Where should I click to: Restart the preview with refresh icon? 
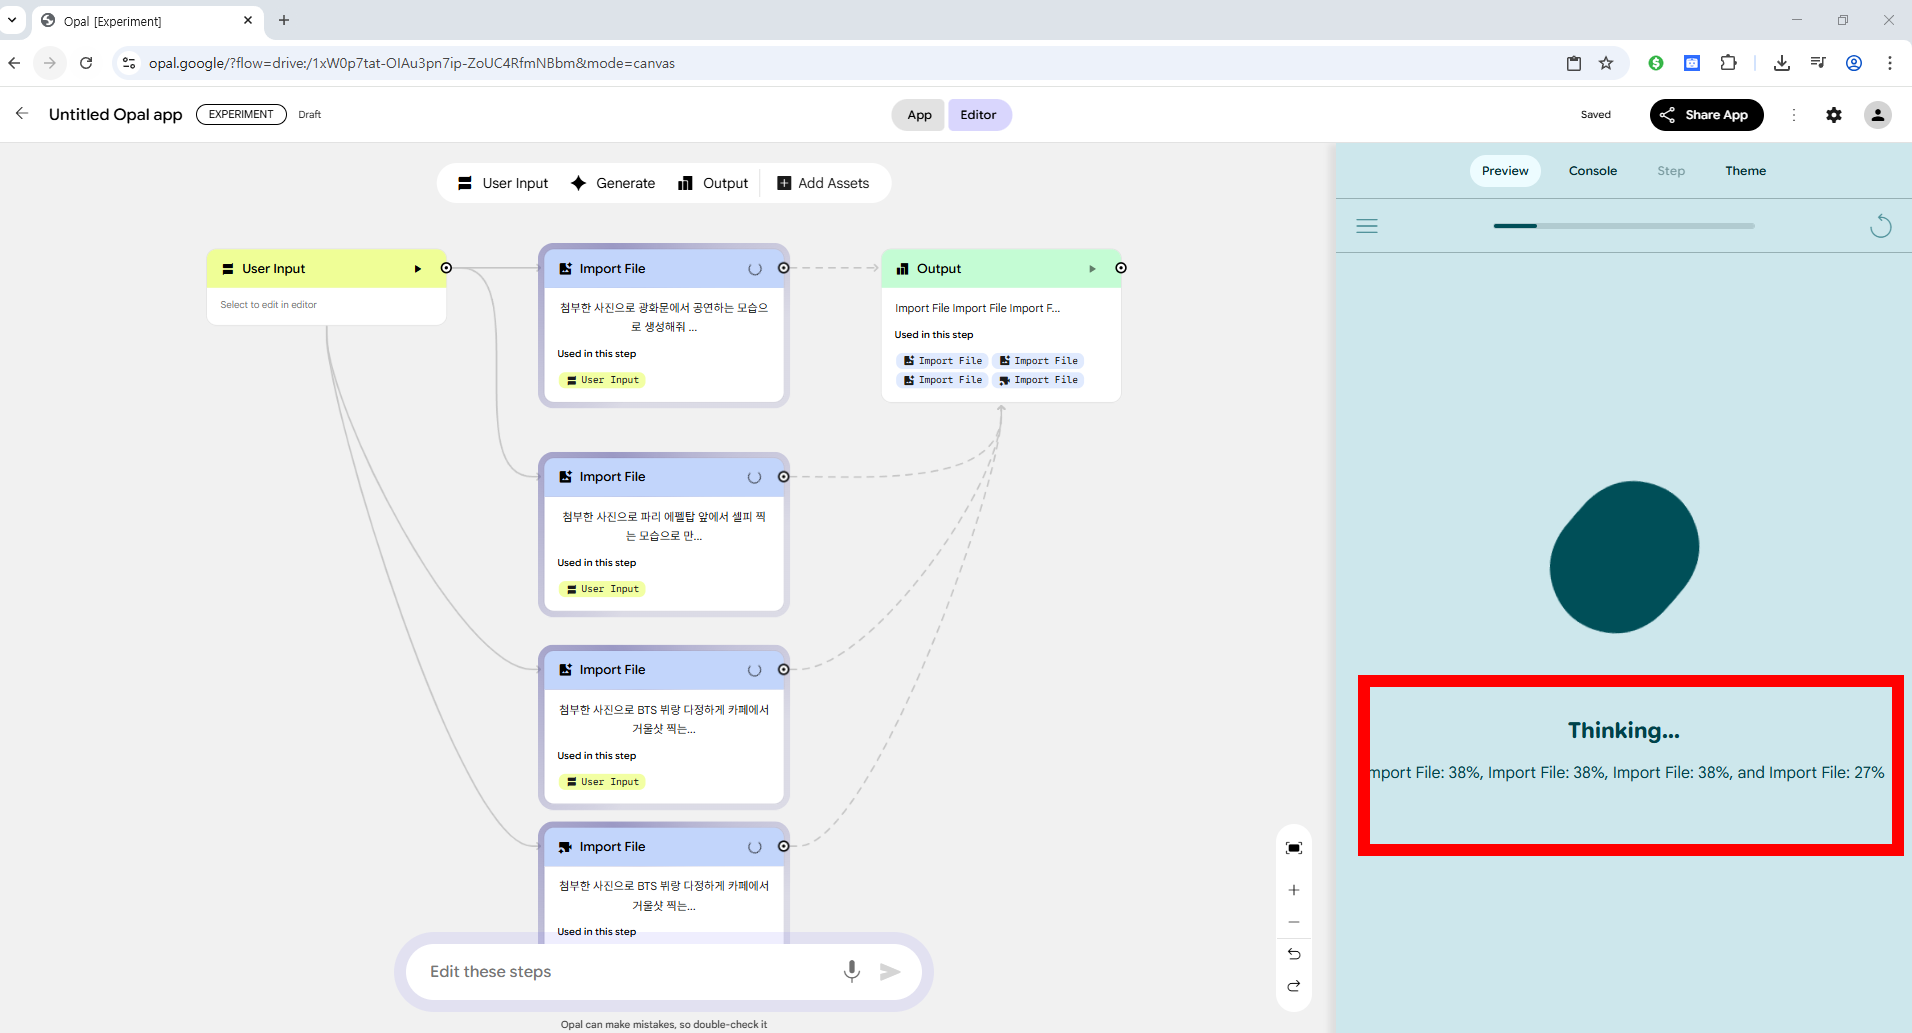point(1881,226)
